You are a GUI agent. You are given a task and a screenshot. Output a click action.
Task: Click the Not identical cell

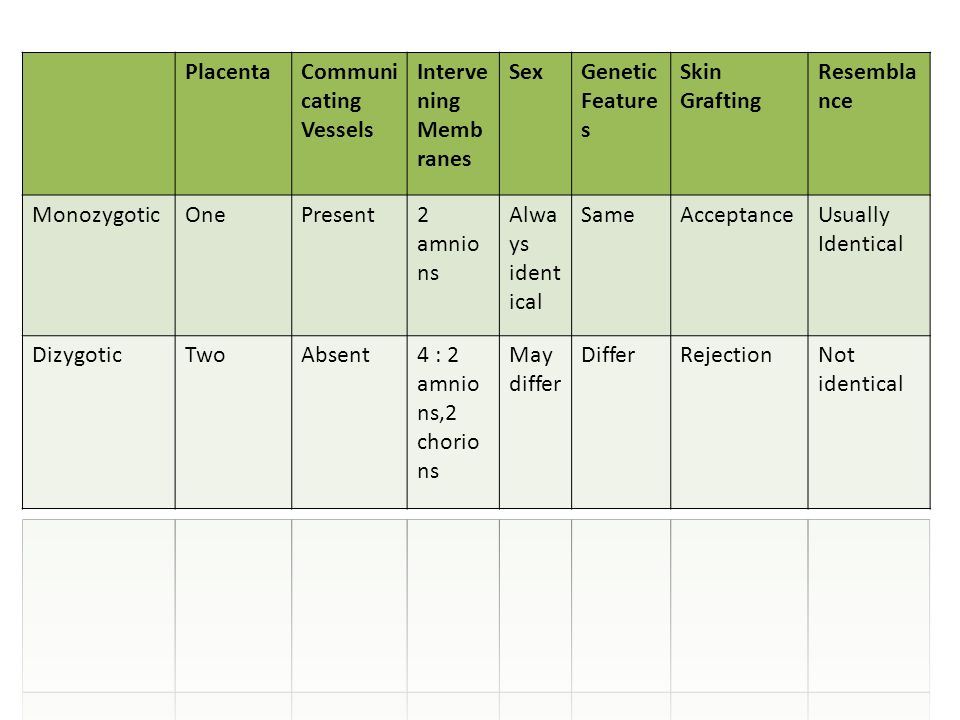click(869, 422)
